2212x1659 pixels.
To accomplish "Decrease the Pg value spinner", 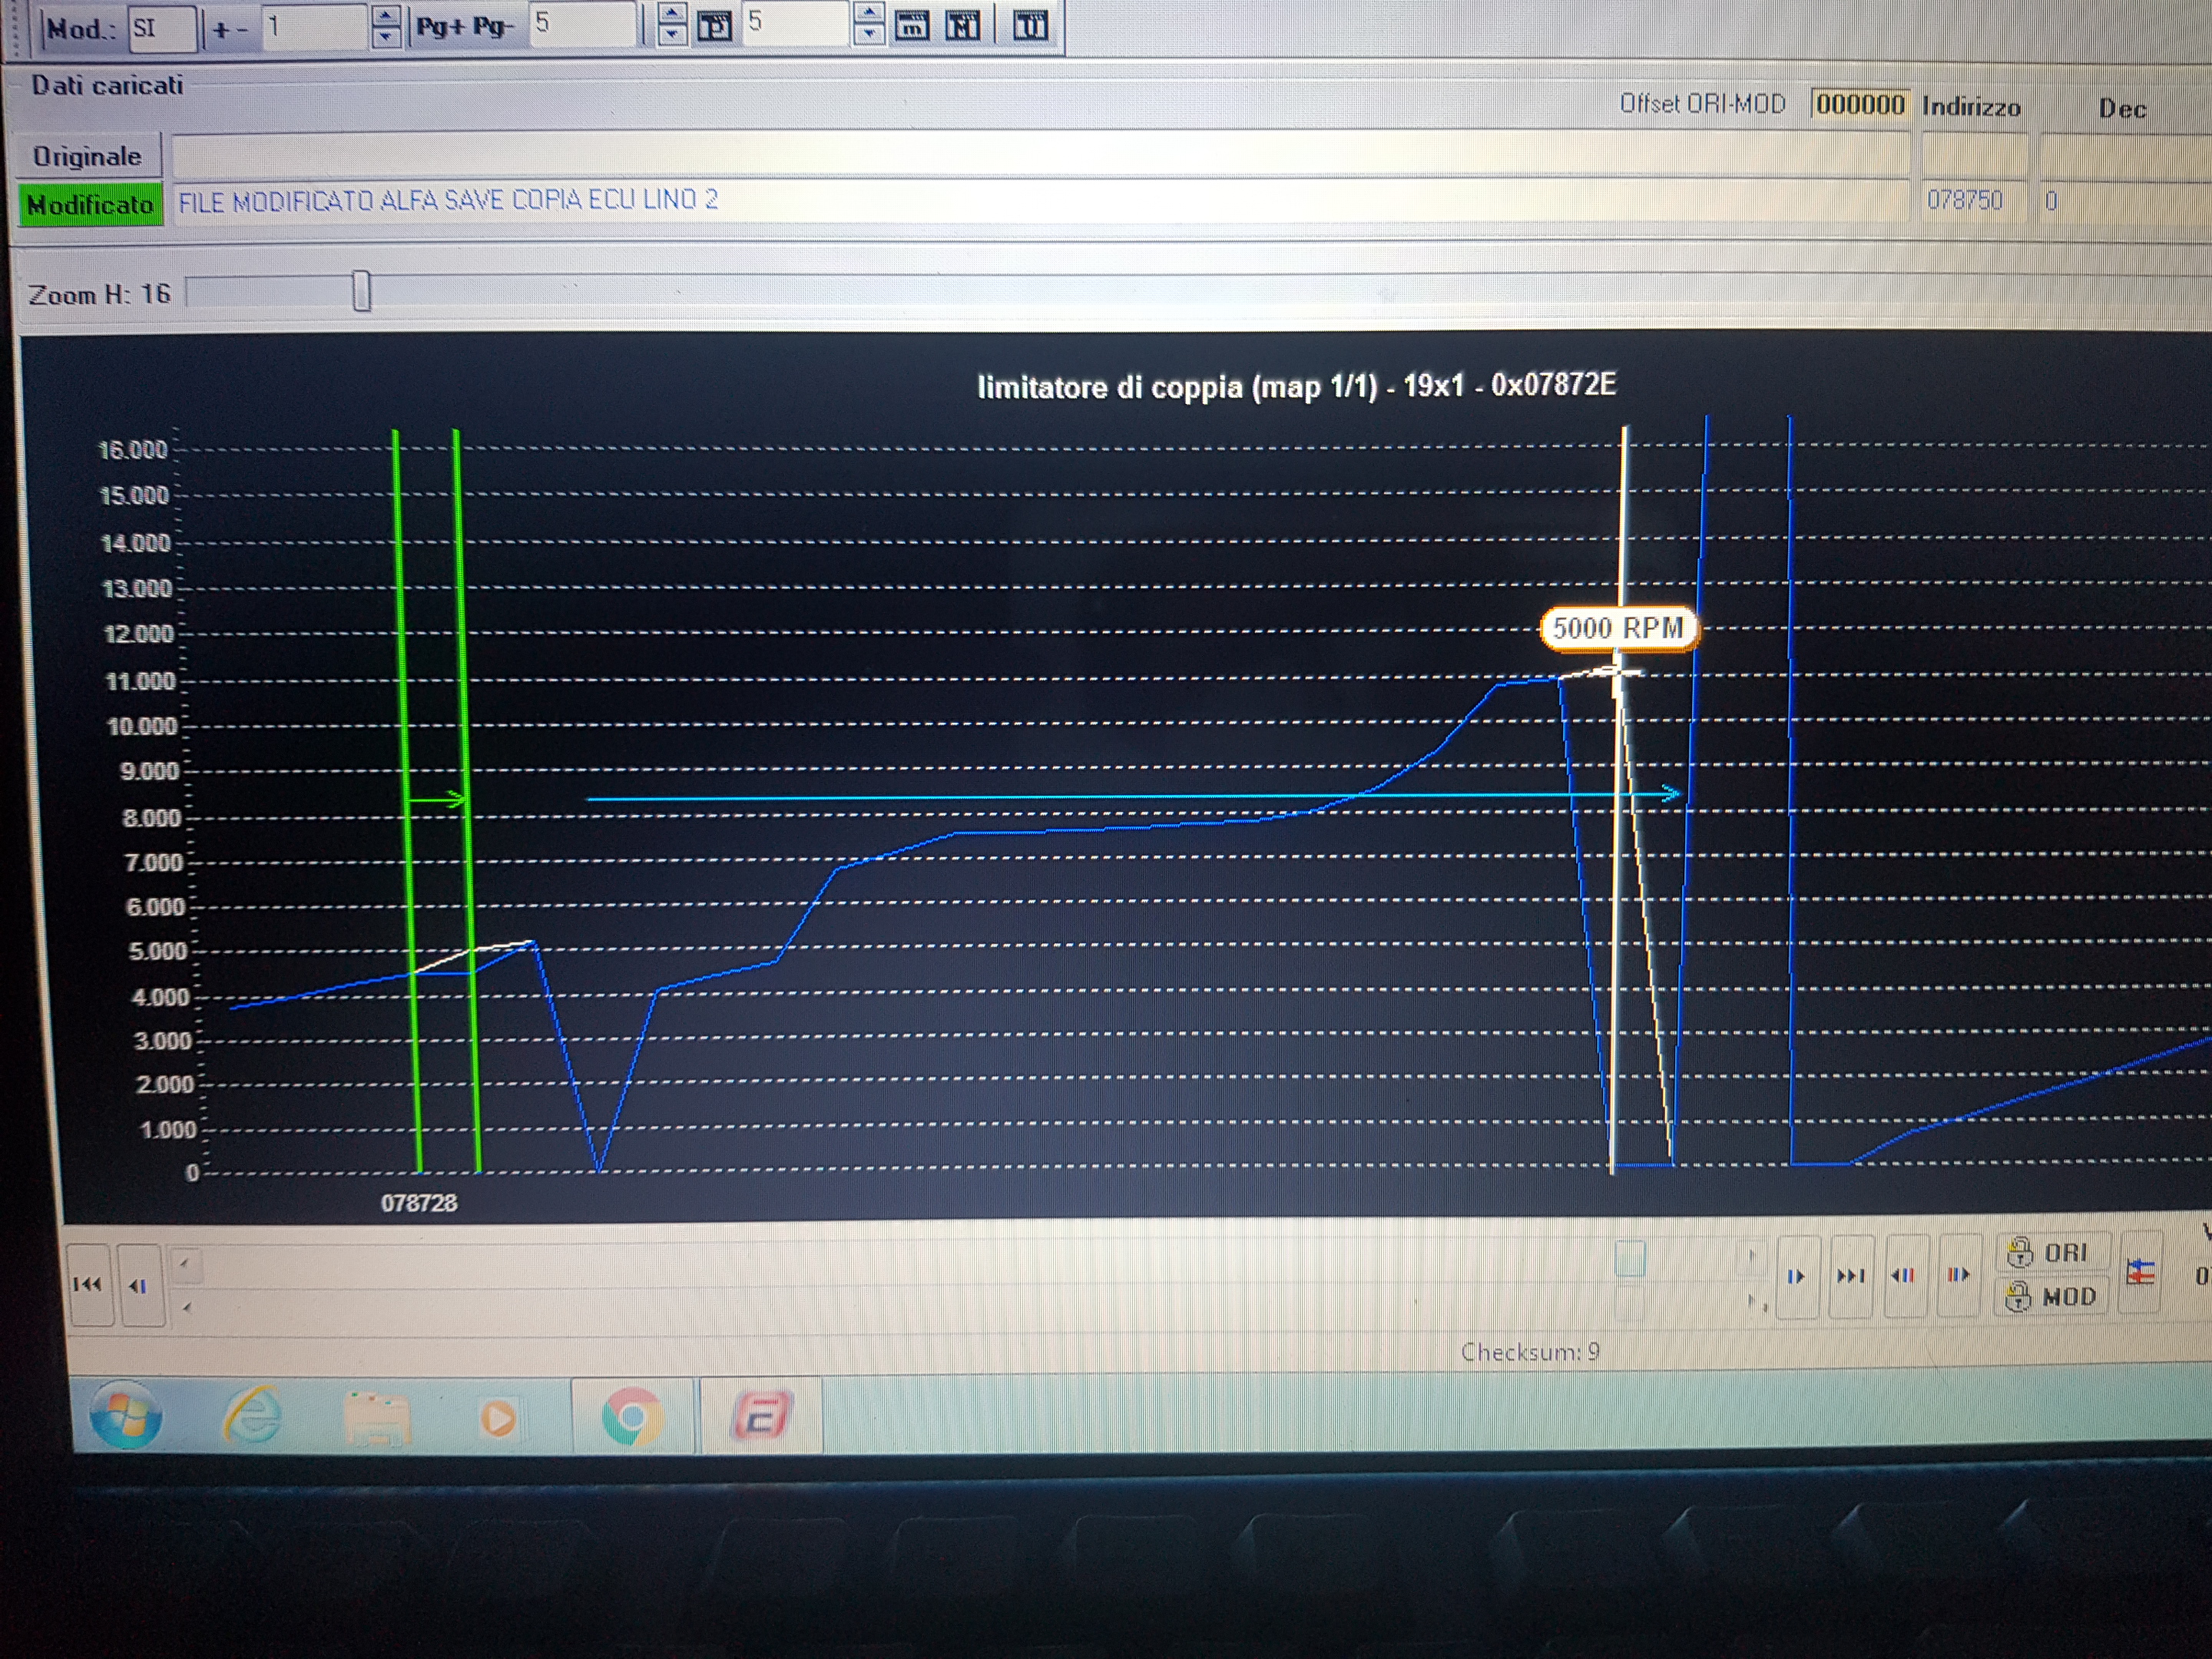I will pyautogui.click(x=672, y=35).
